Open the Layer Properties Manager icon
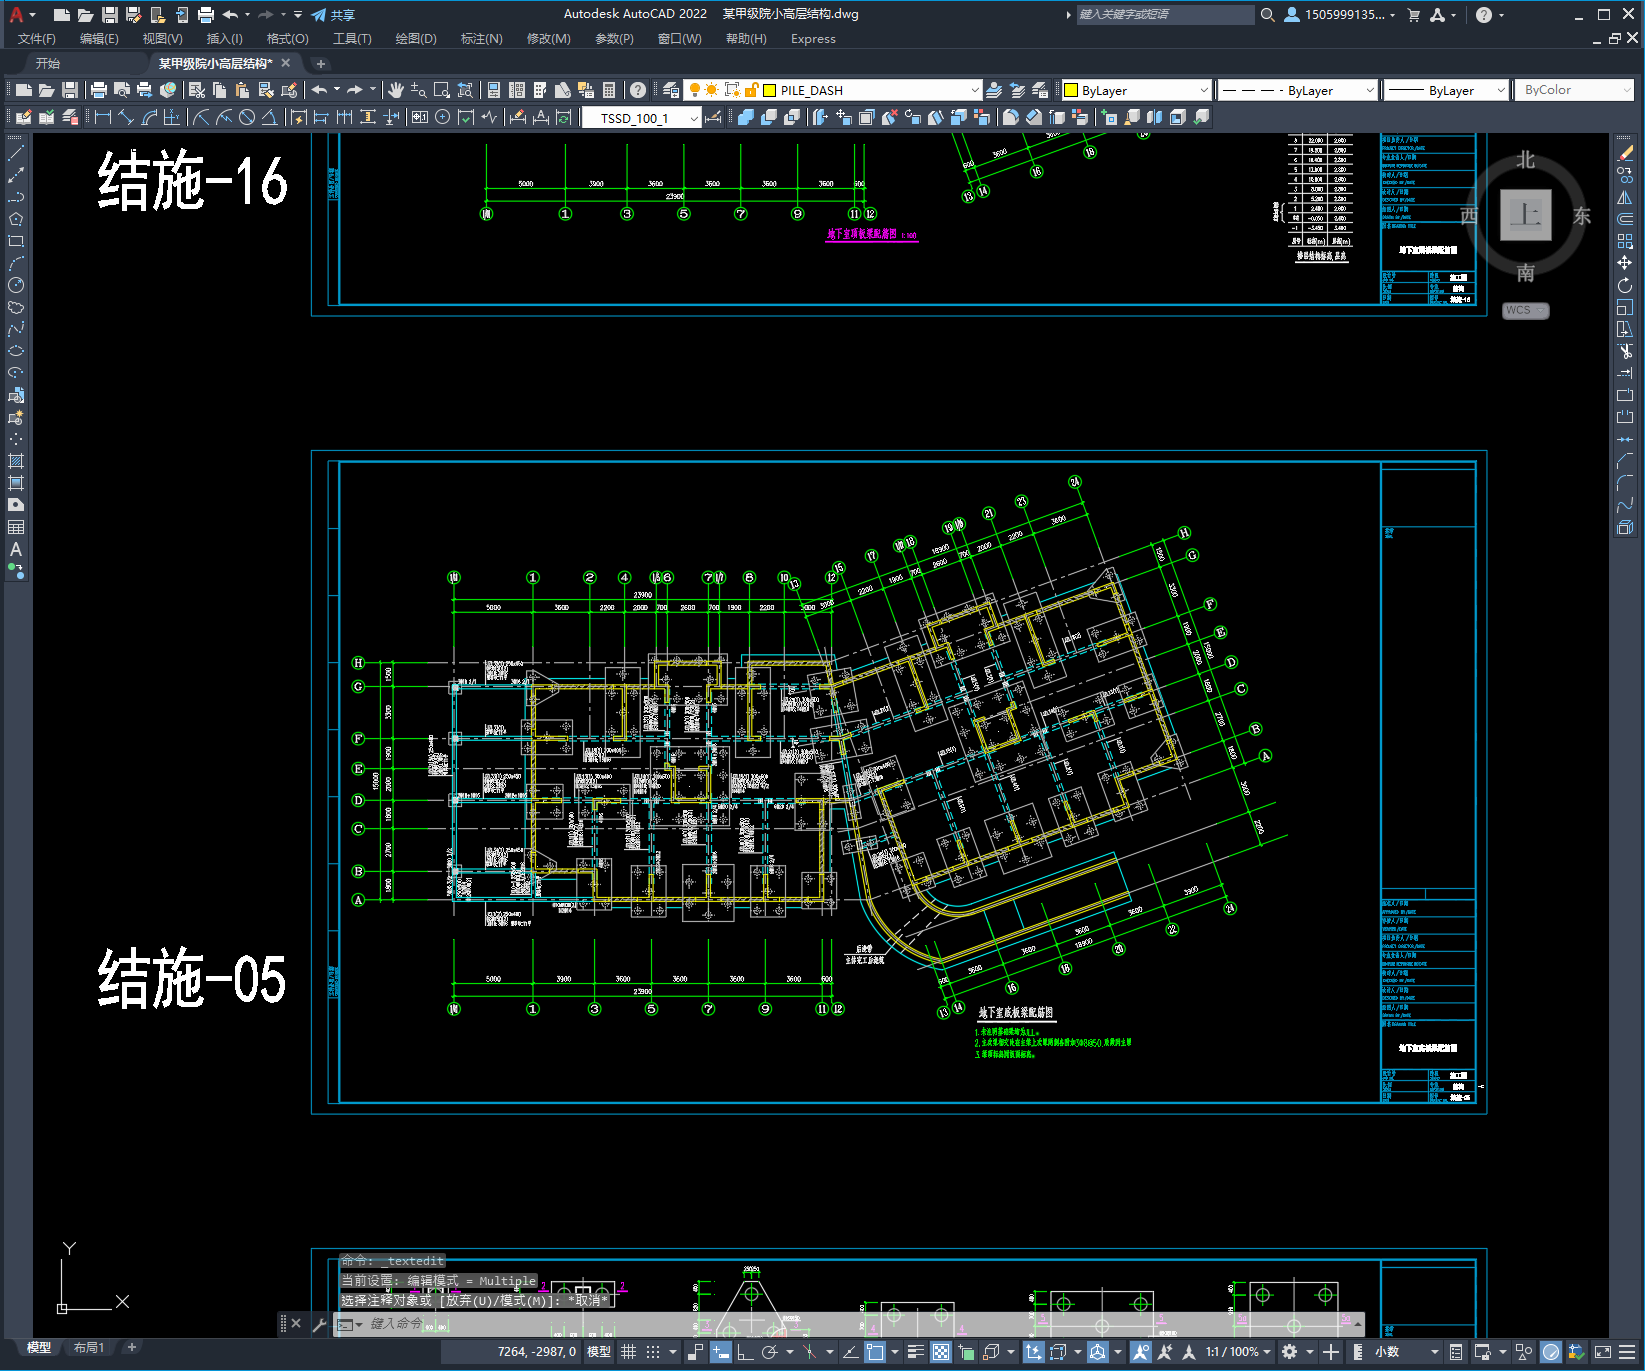This screenshot has height=1371, width=1645. pos(671,90)
